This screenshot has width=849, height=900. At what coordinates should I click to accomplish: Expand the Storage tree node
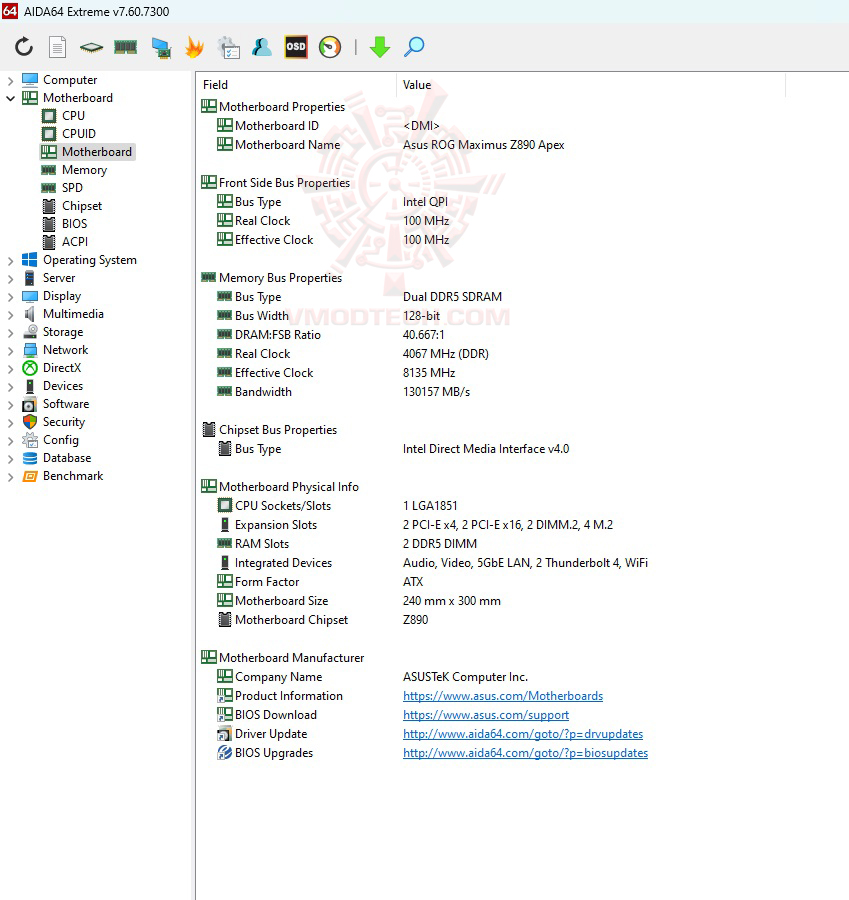click(x=10, y=332)
